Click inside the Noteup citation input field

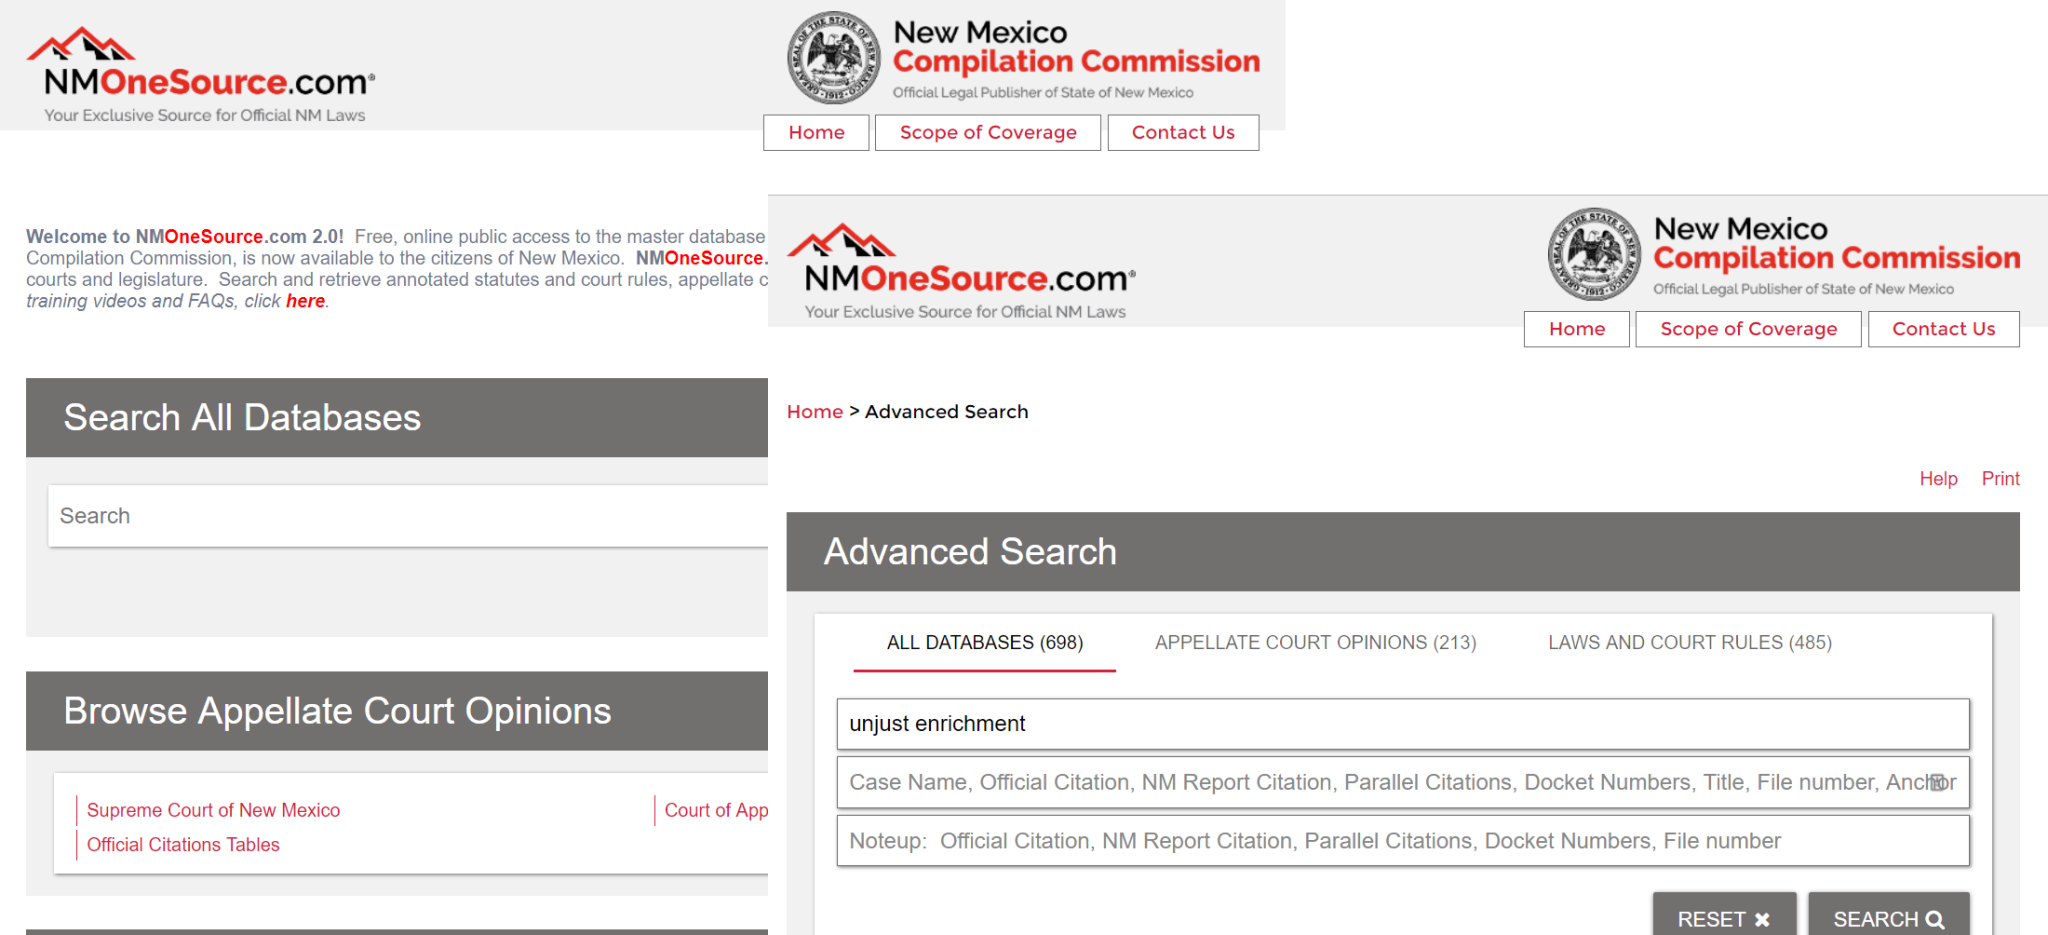(x=1400, y=841)
